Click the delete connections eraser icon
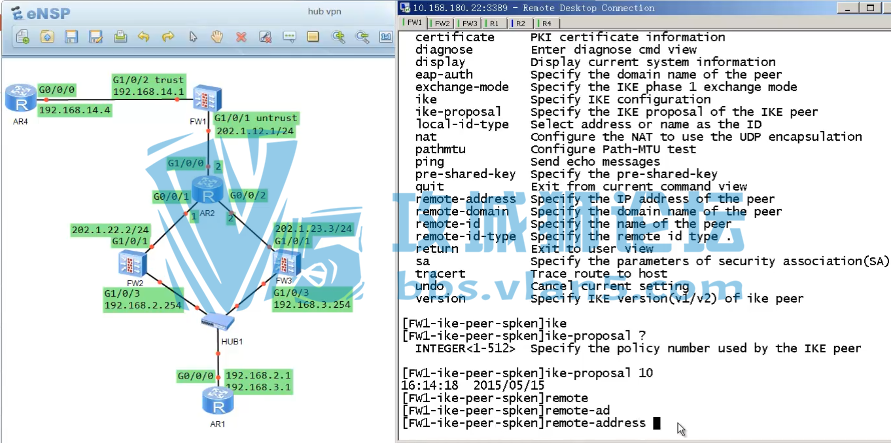The height and width of the screenshot is (443, 891). [265, 37]
